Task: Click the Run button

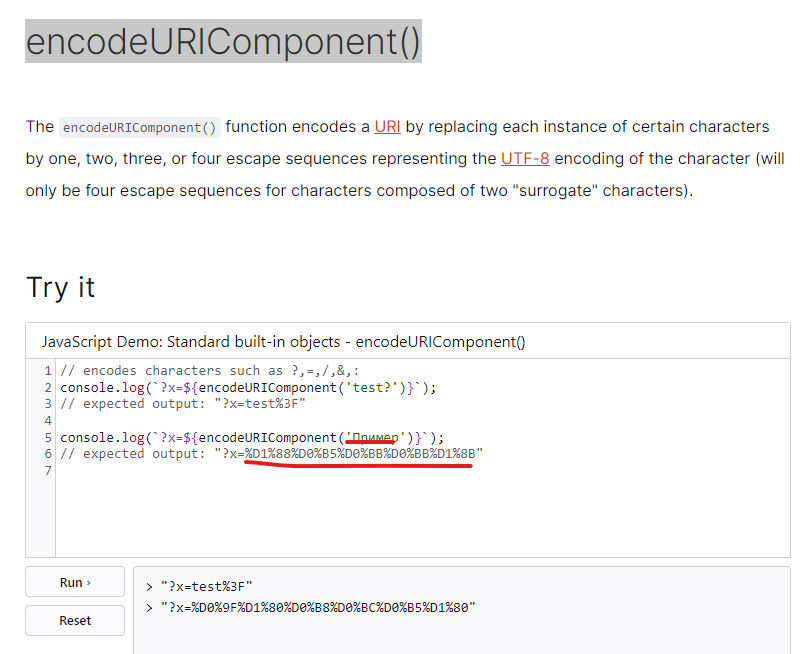Action: click(75, 582)
